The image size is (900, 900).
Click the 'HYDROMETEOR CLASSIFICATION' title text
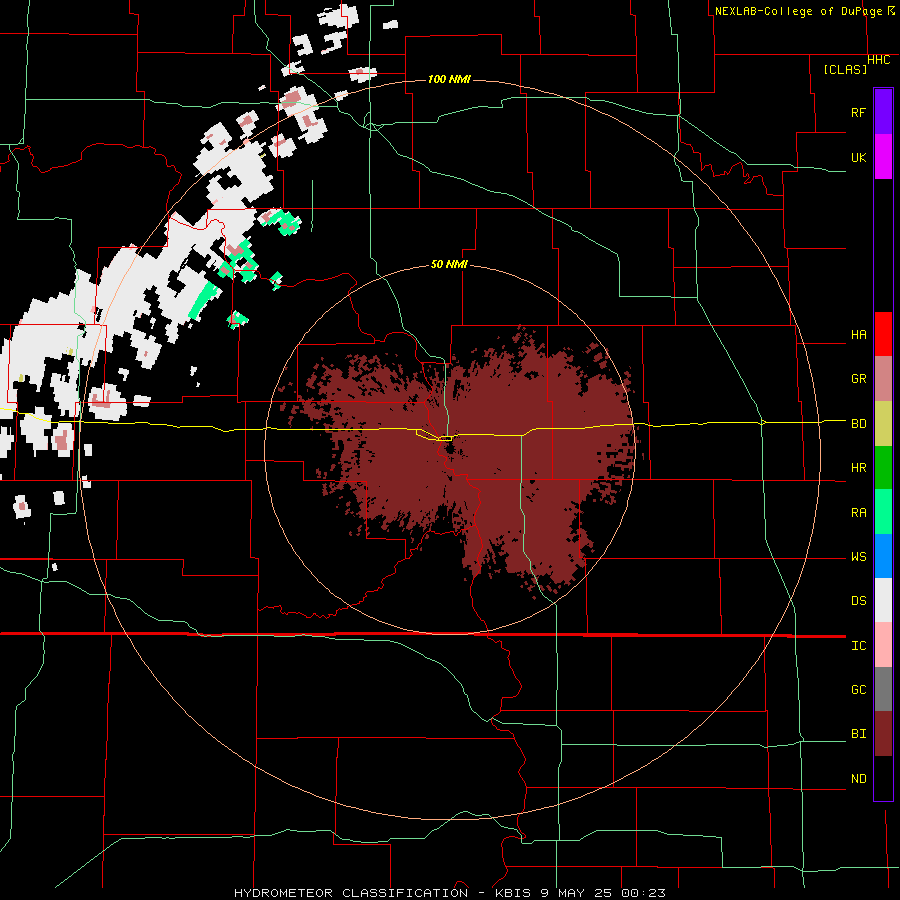click(x=351, y=893)
